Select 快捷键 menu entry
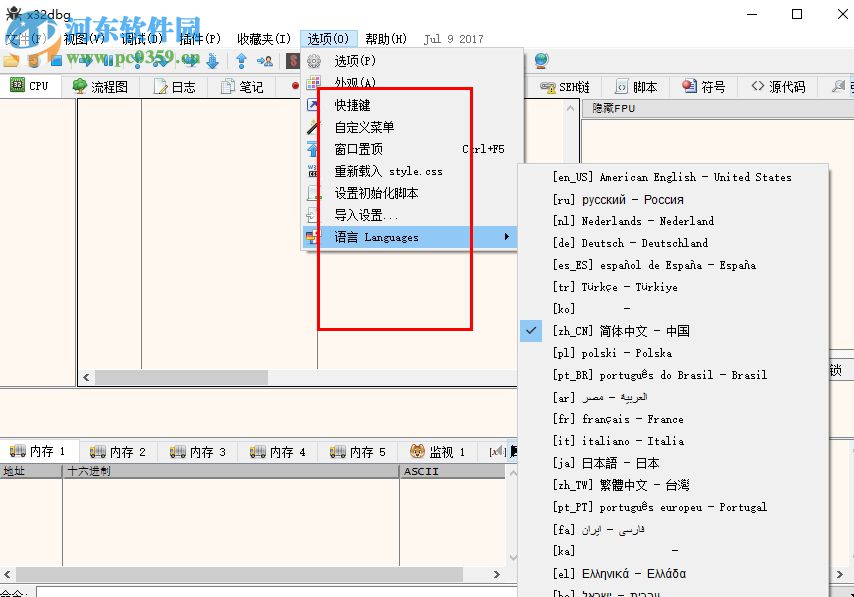This screenshot has height=597, width=854. (x=412, y=105)
